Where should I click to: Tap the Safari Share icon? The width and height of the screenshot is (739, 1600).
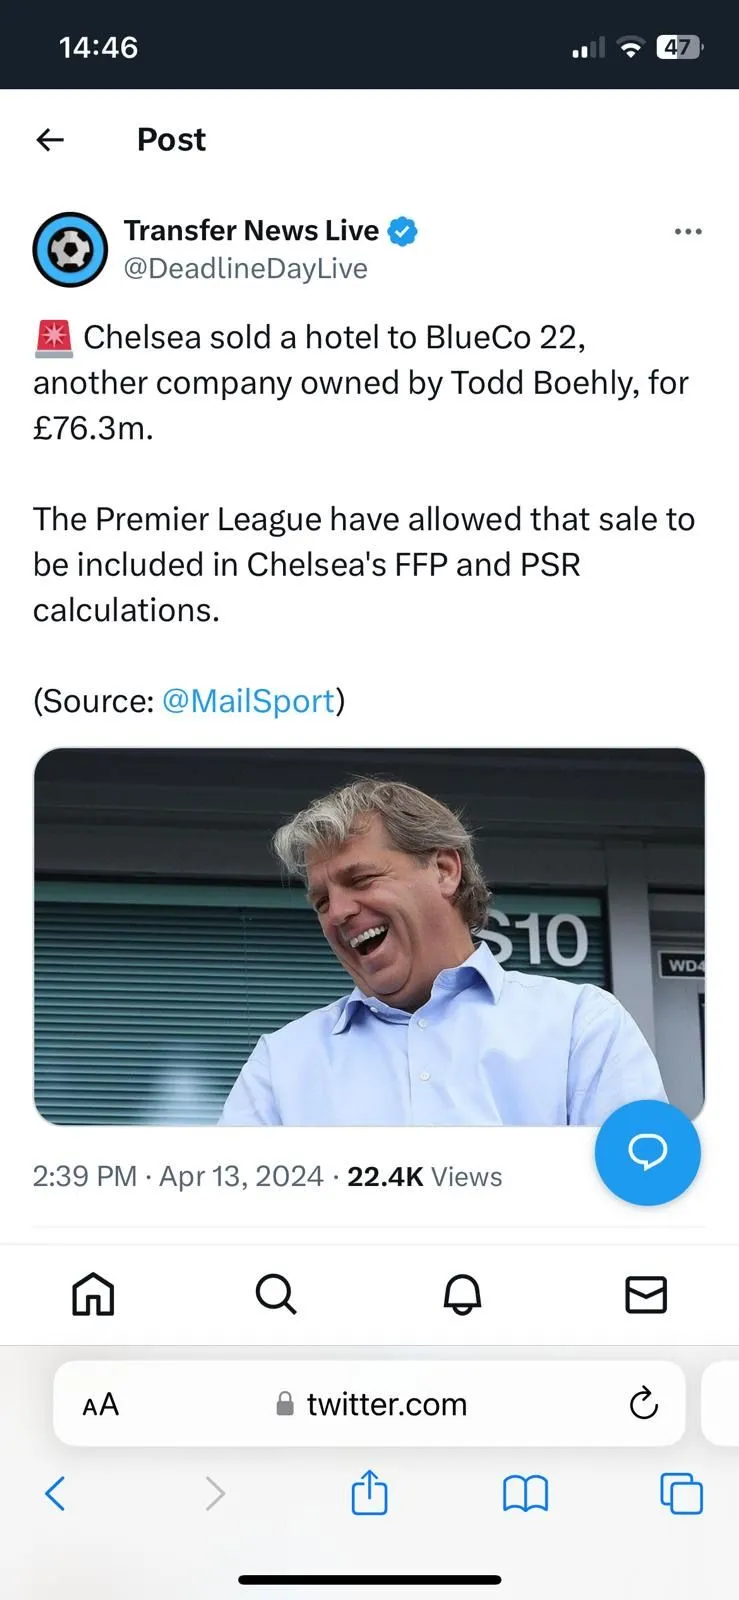click(369, 1493)
